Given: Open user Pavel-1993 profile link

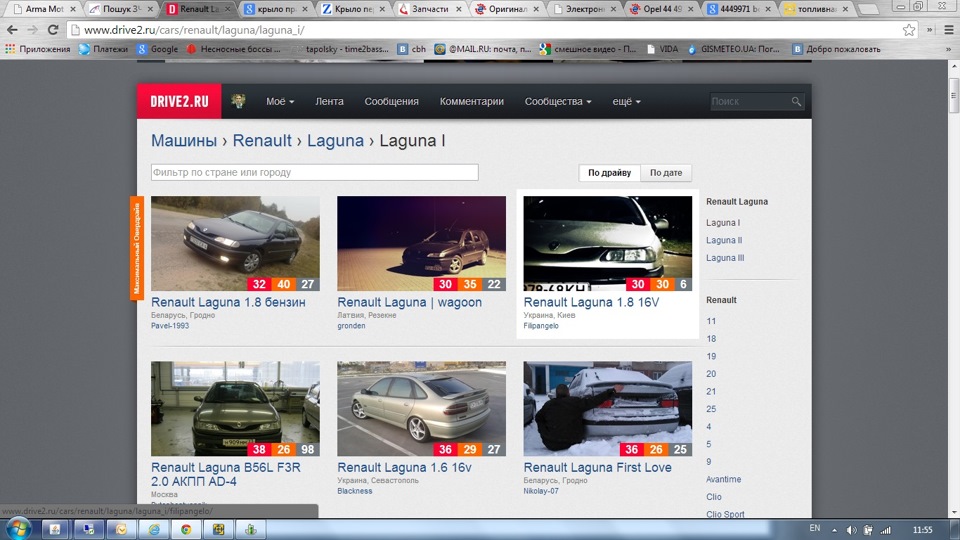Looking at the screenshot, I should point(170,326).
